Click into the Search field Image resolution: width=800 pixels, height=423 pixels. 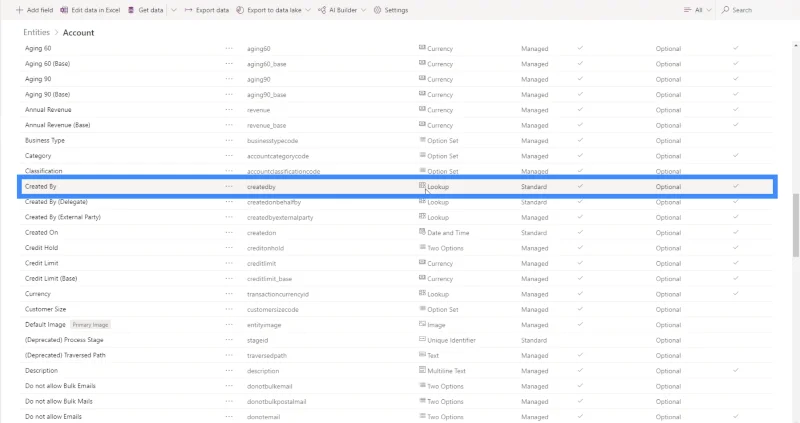coord(757,10)
